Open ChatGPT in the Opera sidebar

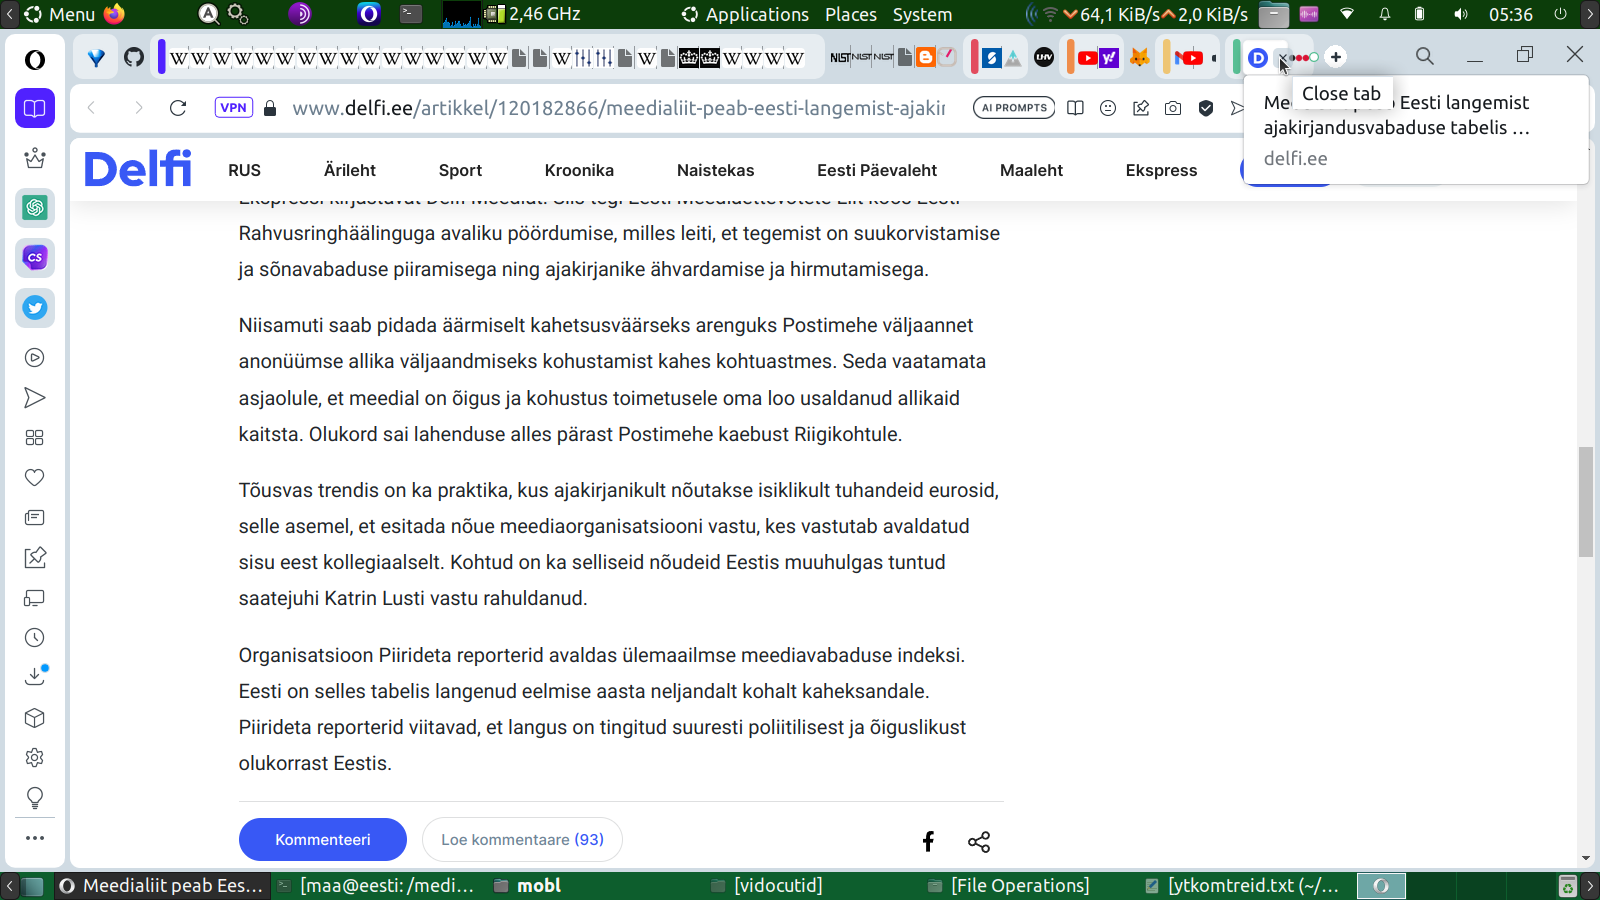[x=35, y=208]
